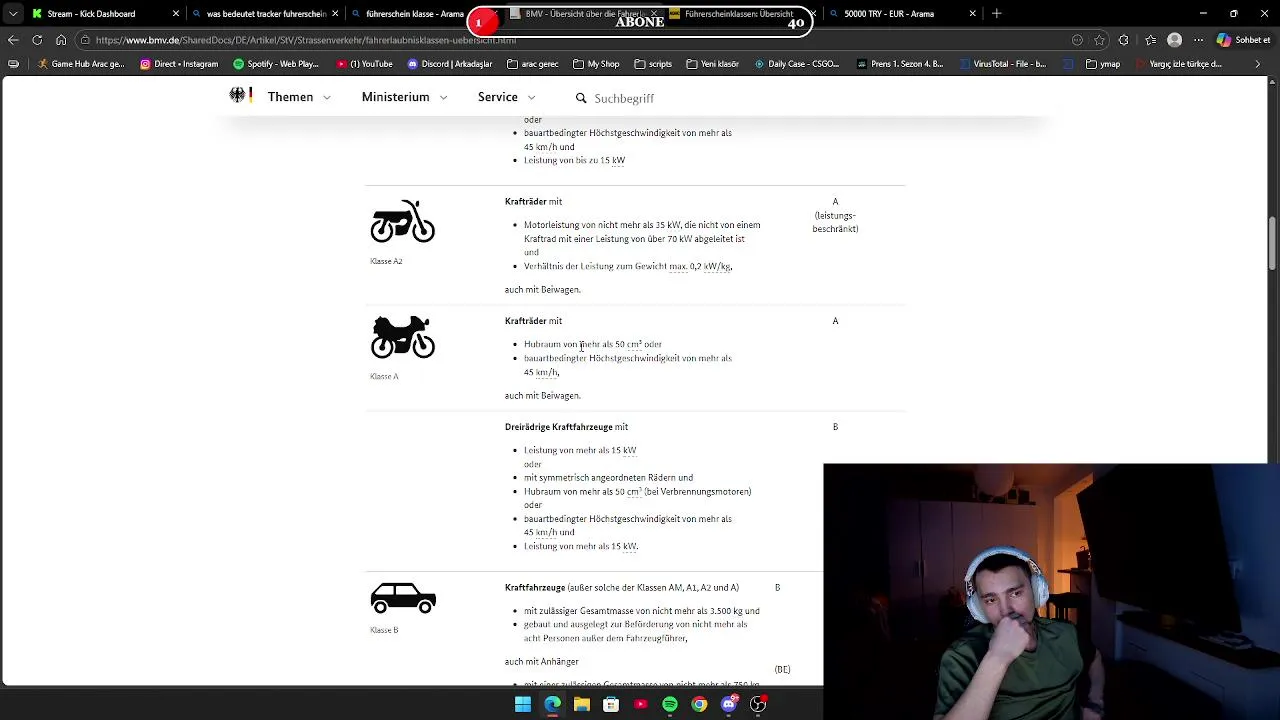Open Copilot 'Sohbet et' button
Viewport: 1280px width, 720px height.
click(1244, 40)
